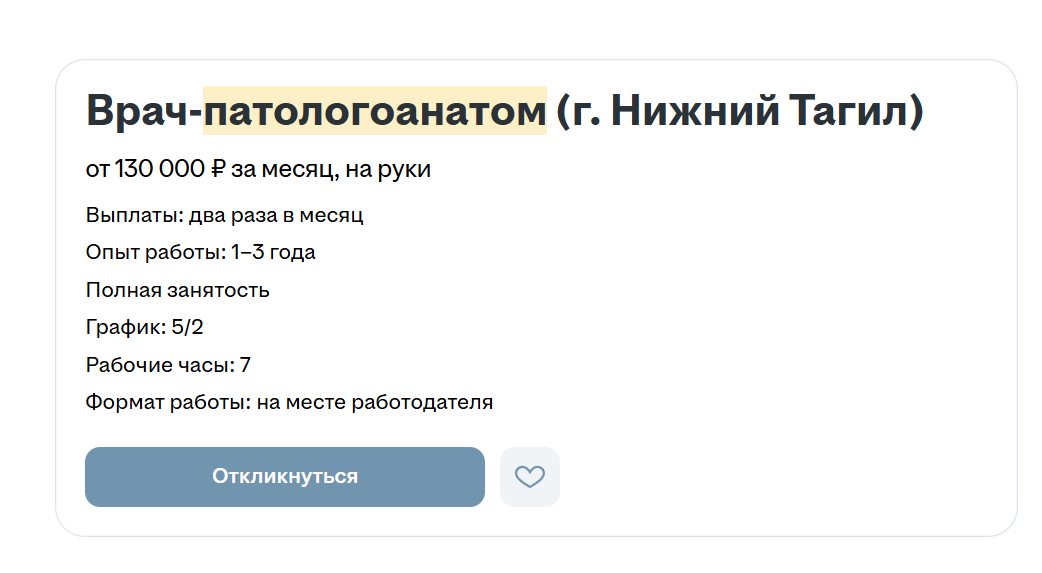Select the 5/2 schedule value
Image resolution: width=1042 pixels, height=573 pixels.
[187, 327]
